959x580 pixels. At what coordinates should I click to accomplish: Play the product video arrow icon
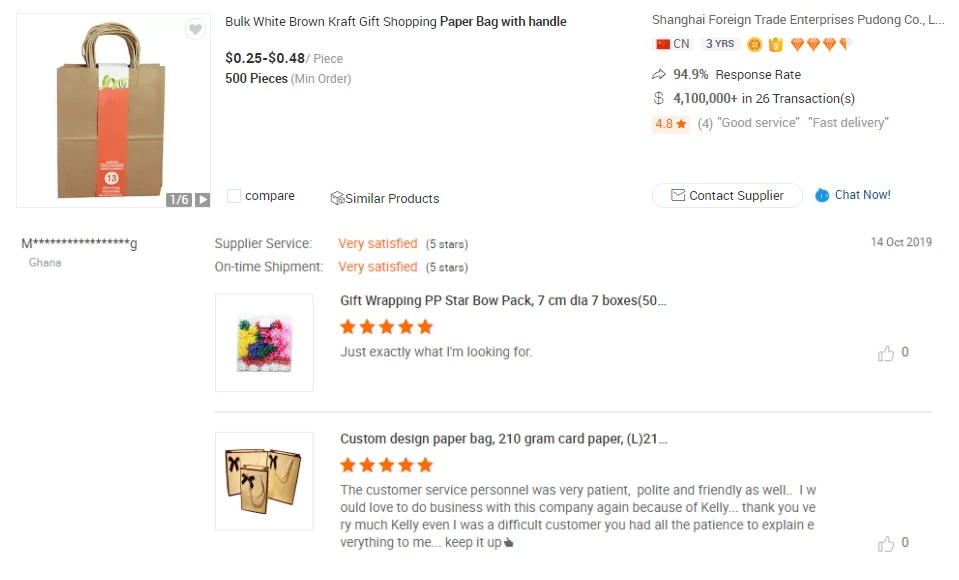coord(202,200)
